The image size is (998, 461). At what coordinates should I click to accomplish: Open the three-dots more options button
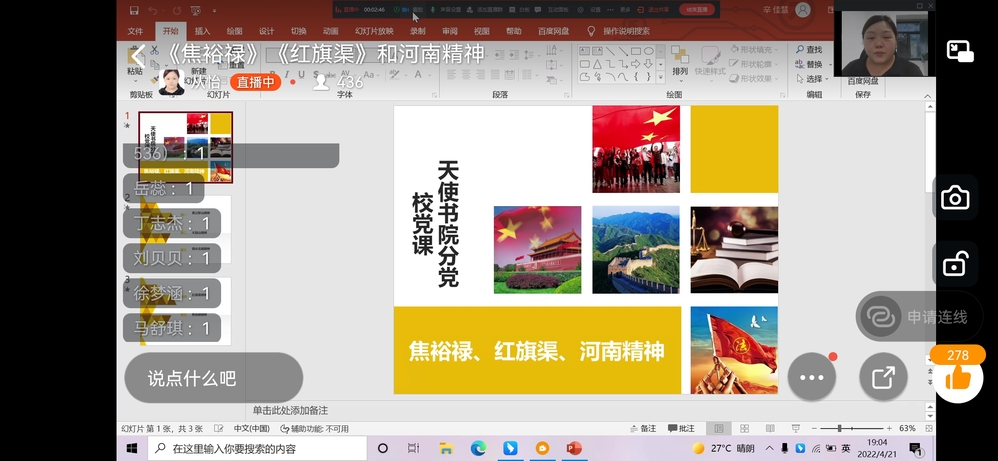[x=811, y=377]
